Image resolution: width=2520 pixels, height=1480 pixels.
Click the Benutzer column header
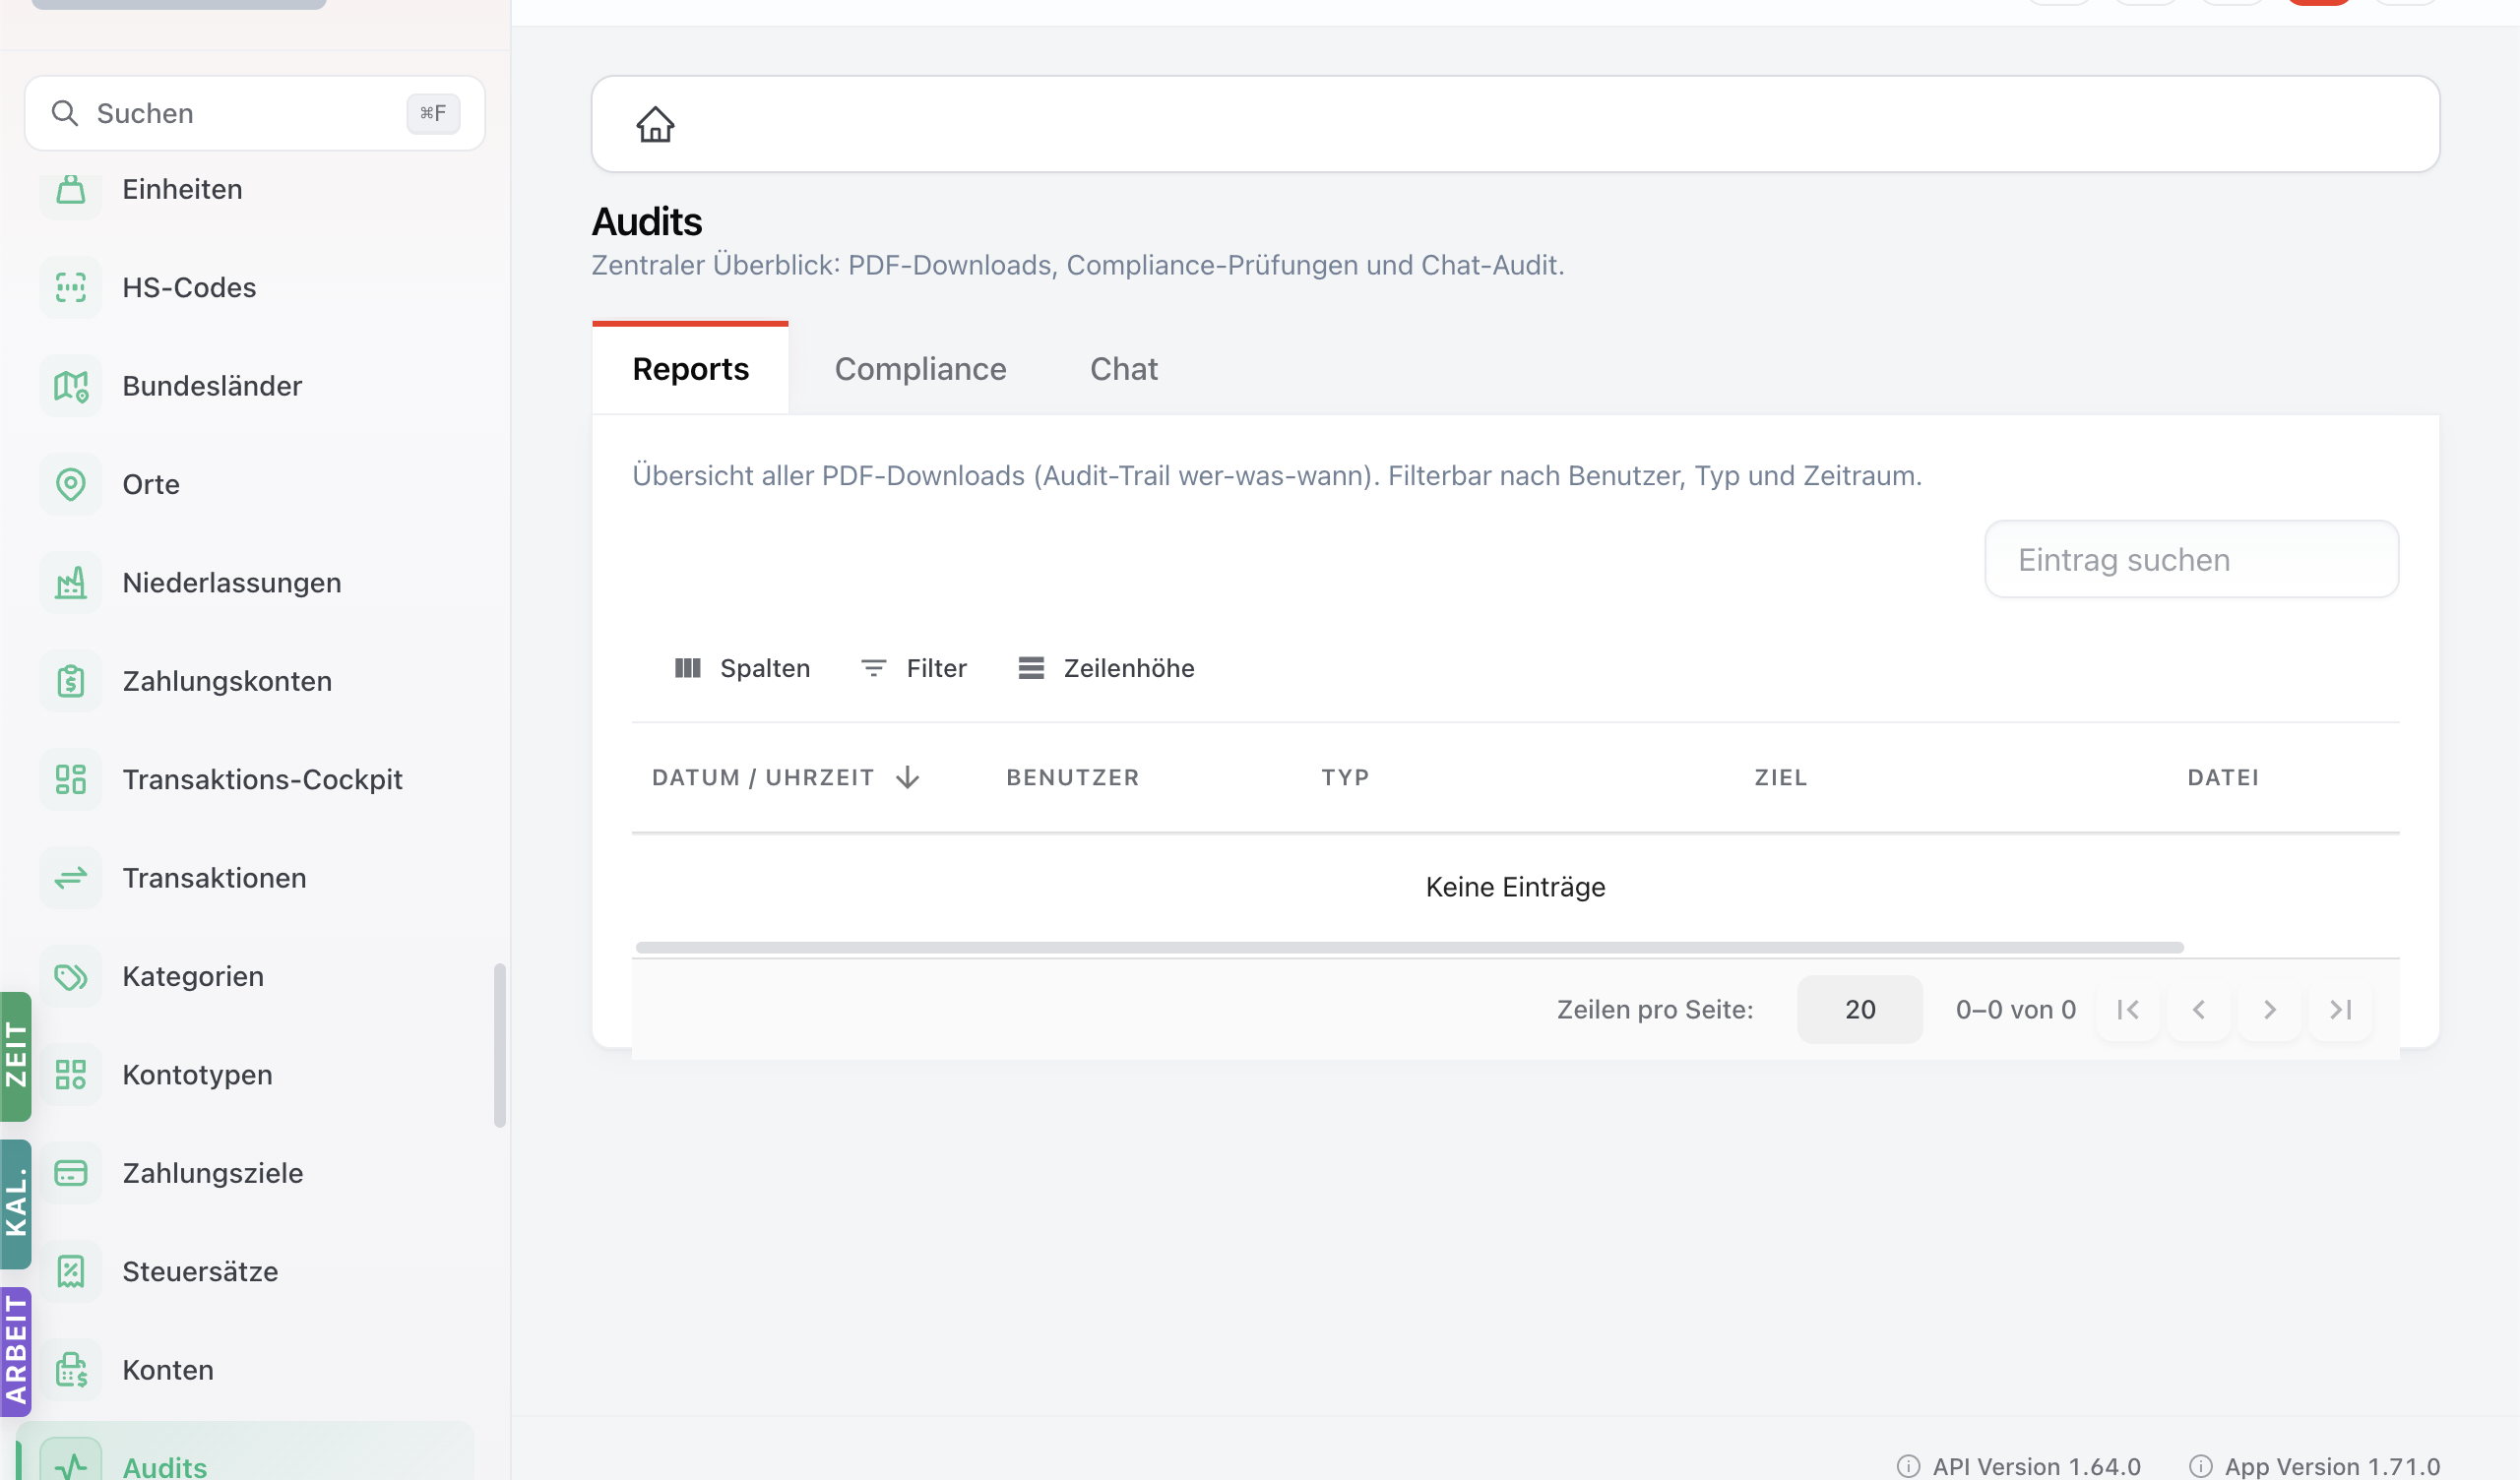pyautogui.click(x=1073, y=777)
